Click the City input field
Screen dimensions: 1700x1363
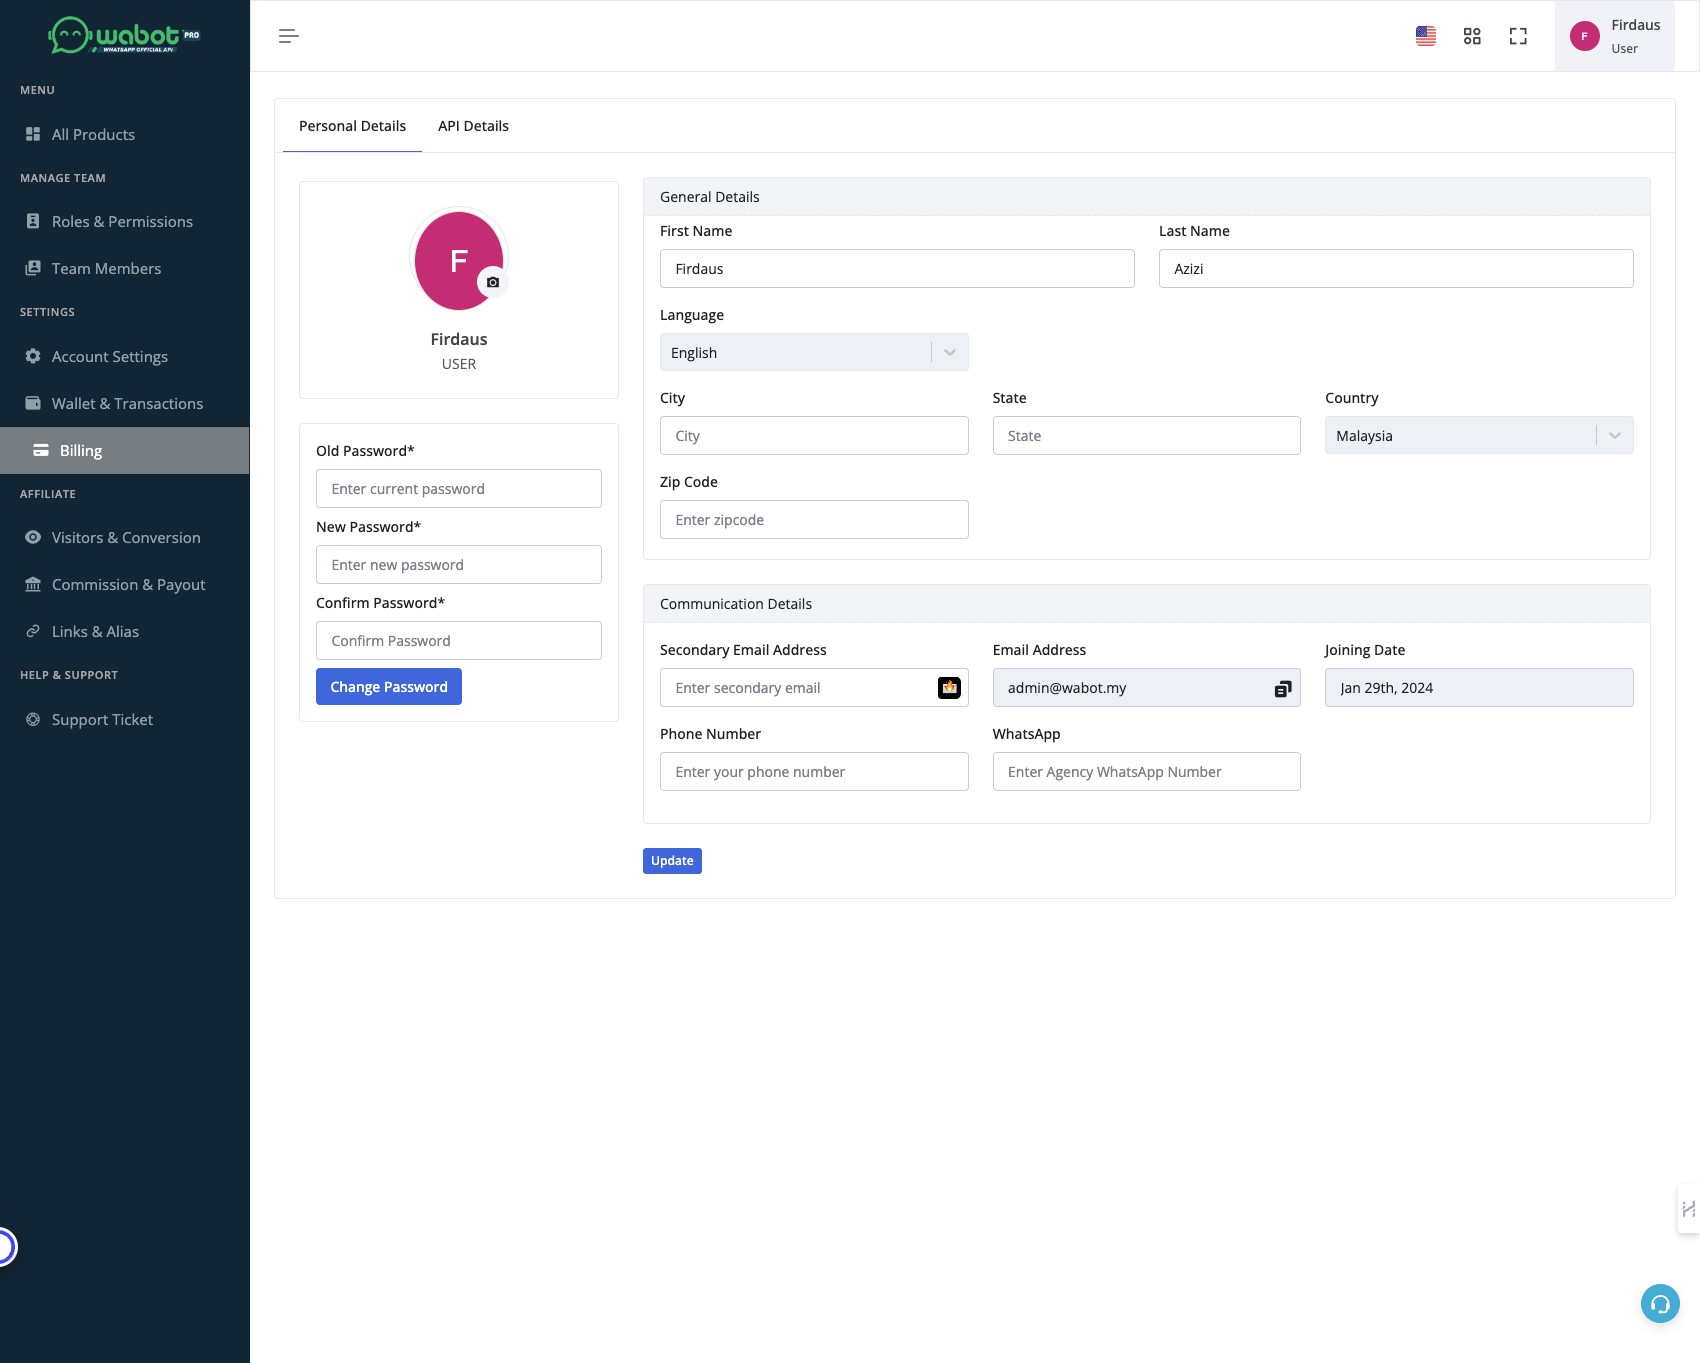tap(814, 435)
